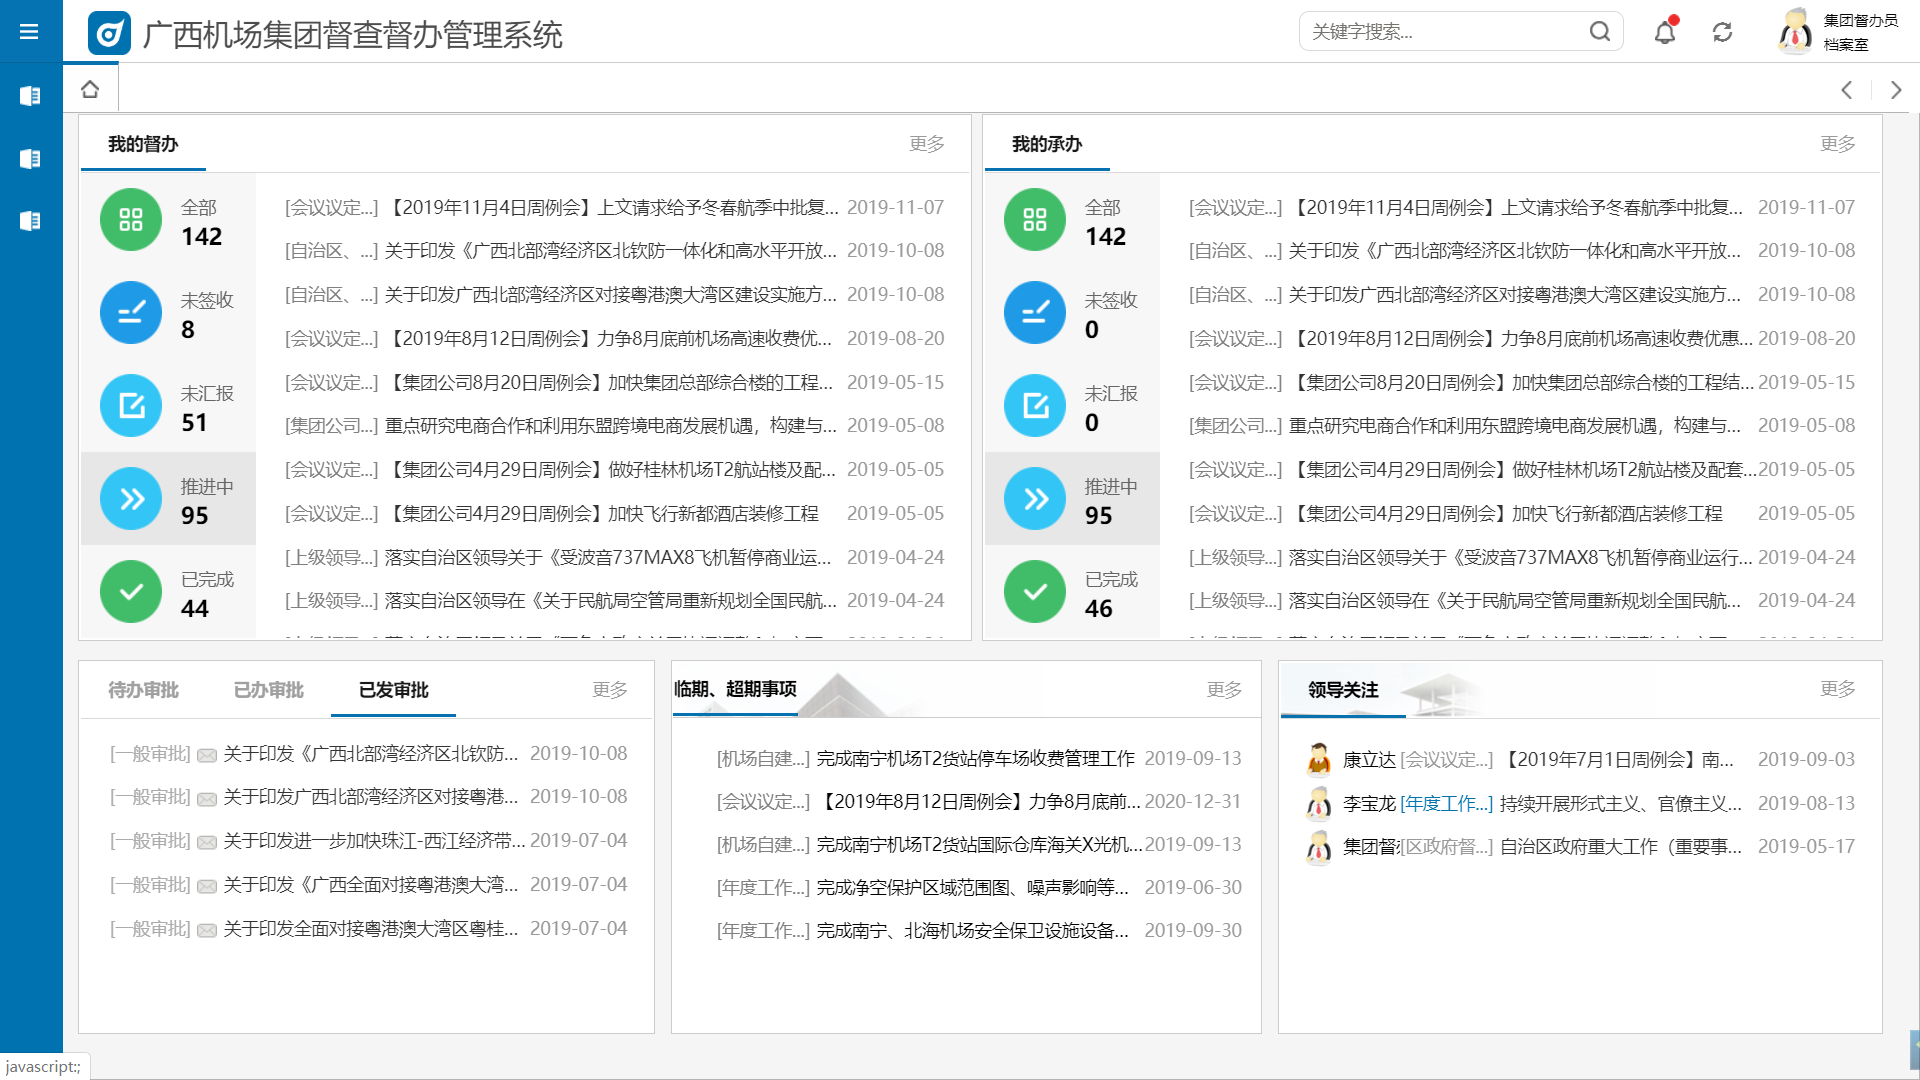
Task: Click avatar icon next to 李宝龙
Action: click(1319, 804)
